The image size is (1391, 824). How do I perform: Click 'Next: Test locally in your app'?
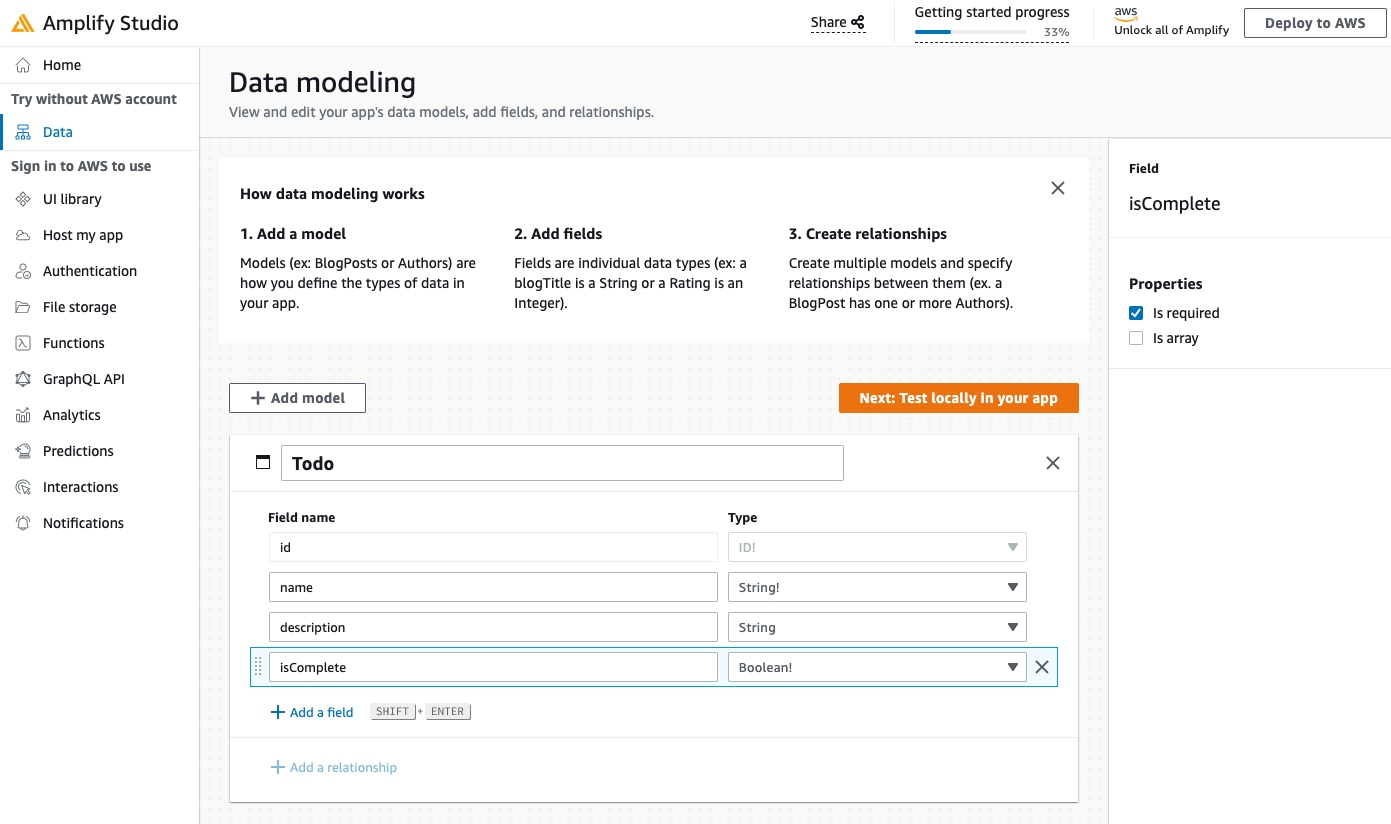pyautogui.click(x=958, y=398)
